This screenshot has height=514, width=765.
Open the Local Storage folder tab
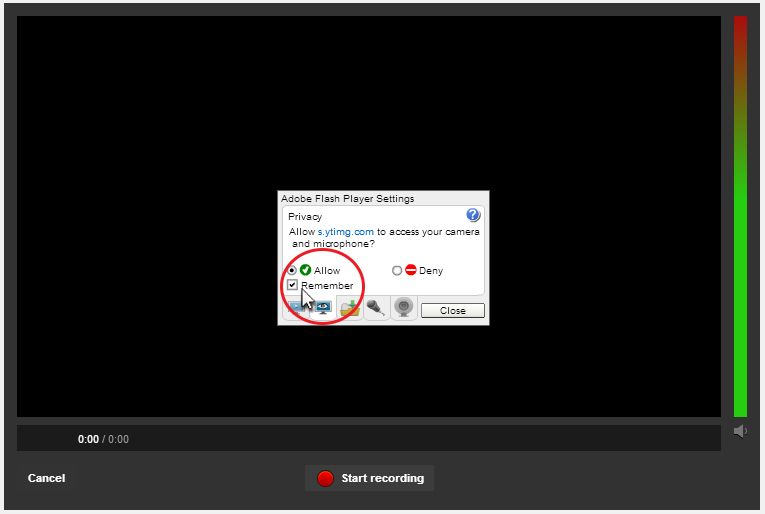[x=350, y=308]
